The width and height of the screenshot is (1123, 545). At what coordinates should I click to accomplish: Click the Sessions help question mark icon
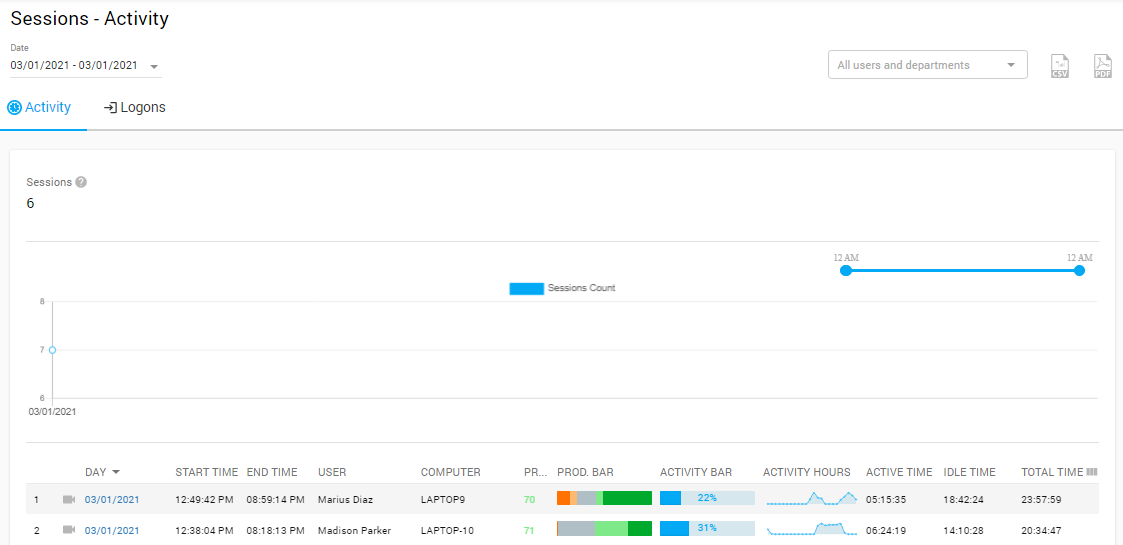(x=81, y=182)
